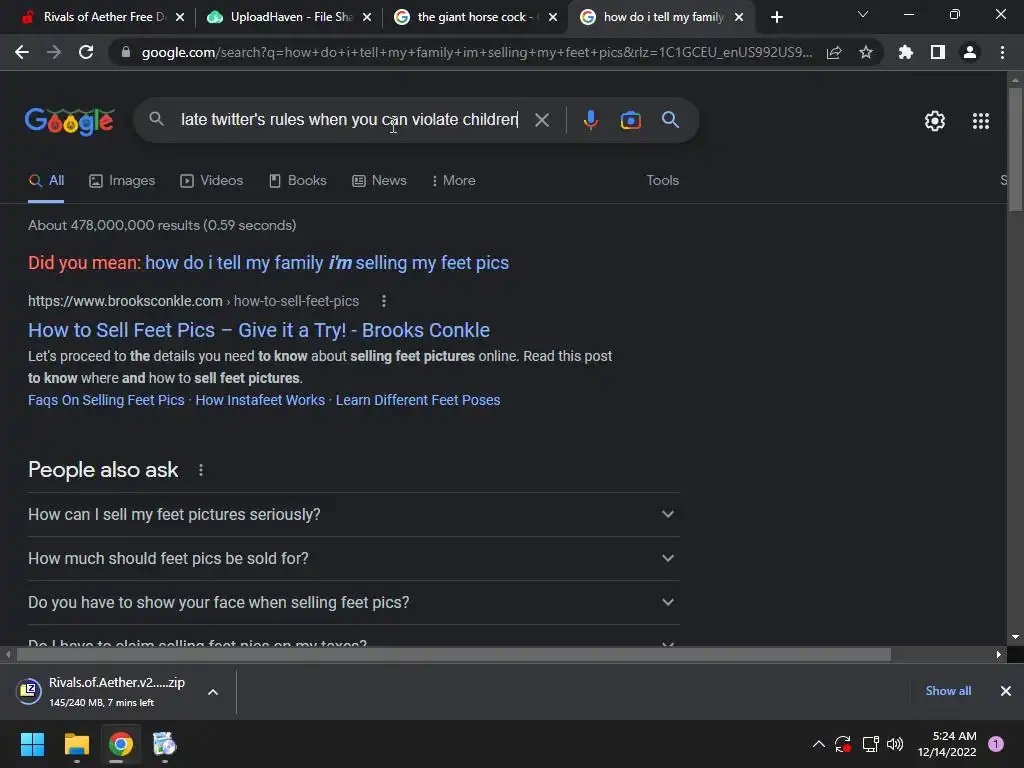Click Chrome icon in taskbar
1024x768 pixels.
(x=121, y=744)
